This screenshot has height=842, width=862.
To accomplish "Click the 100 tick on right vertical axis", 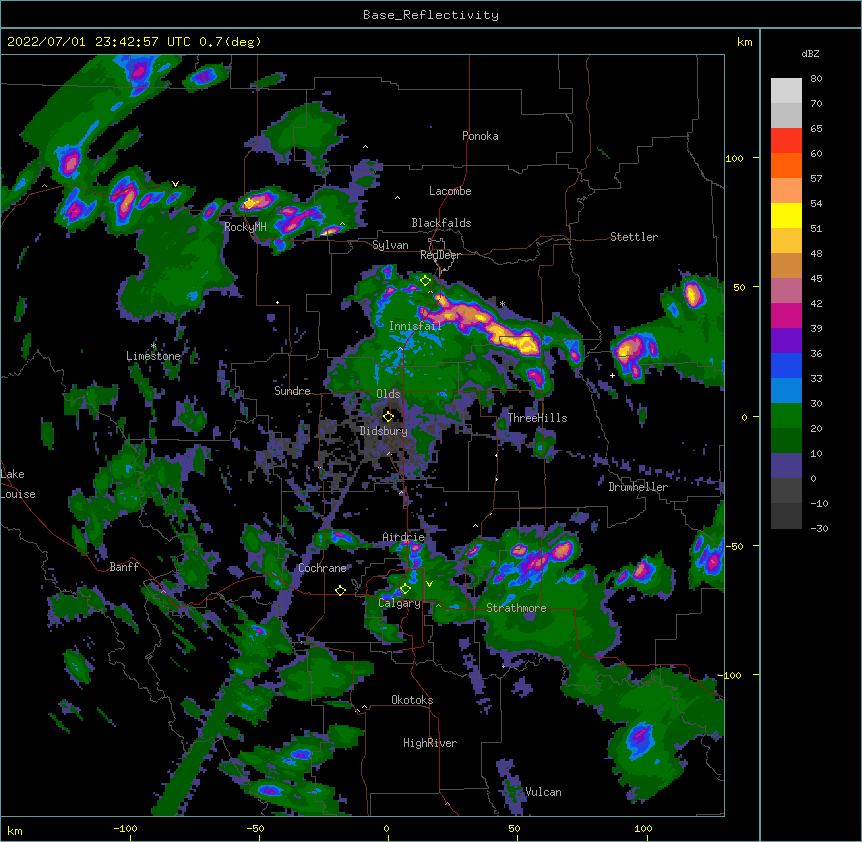I will point(734,158).
